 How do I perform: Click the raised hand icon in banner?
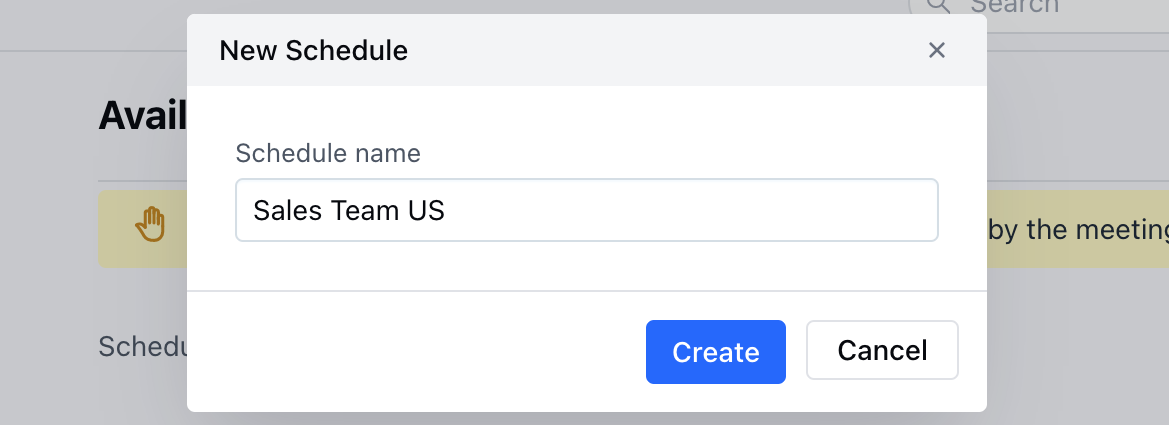pos(150,224)
